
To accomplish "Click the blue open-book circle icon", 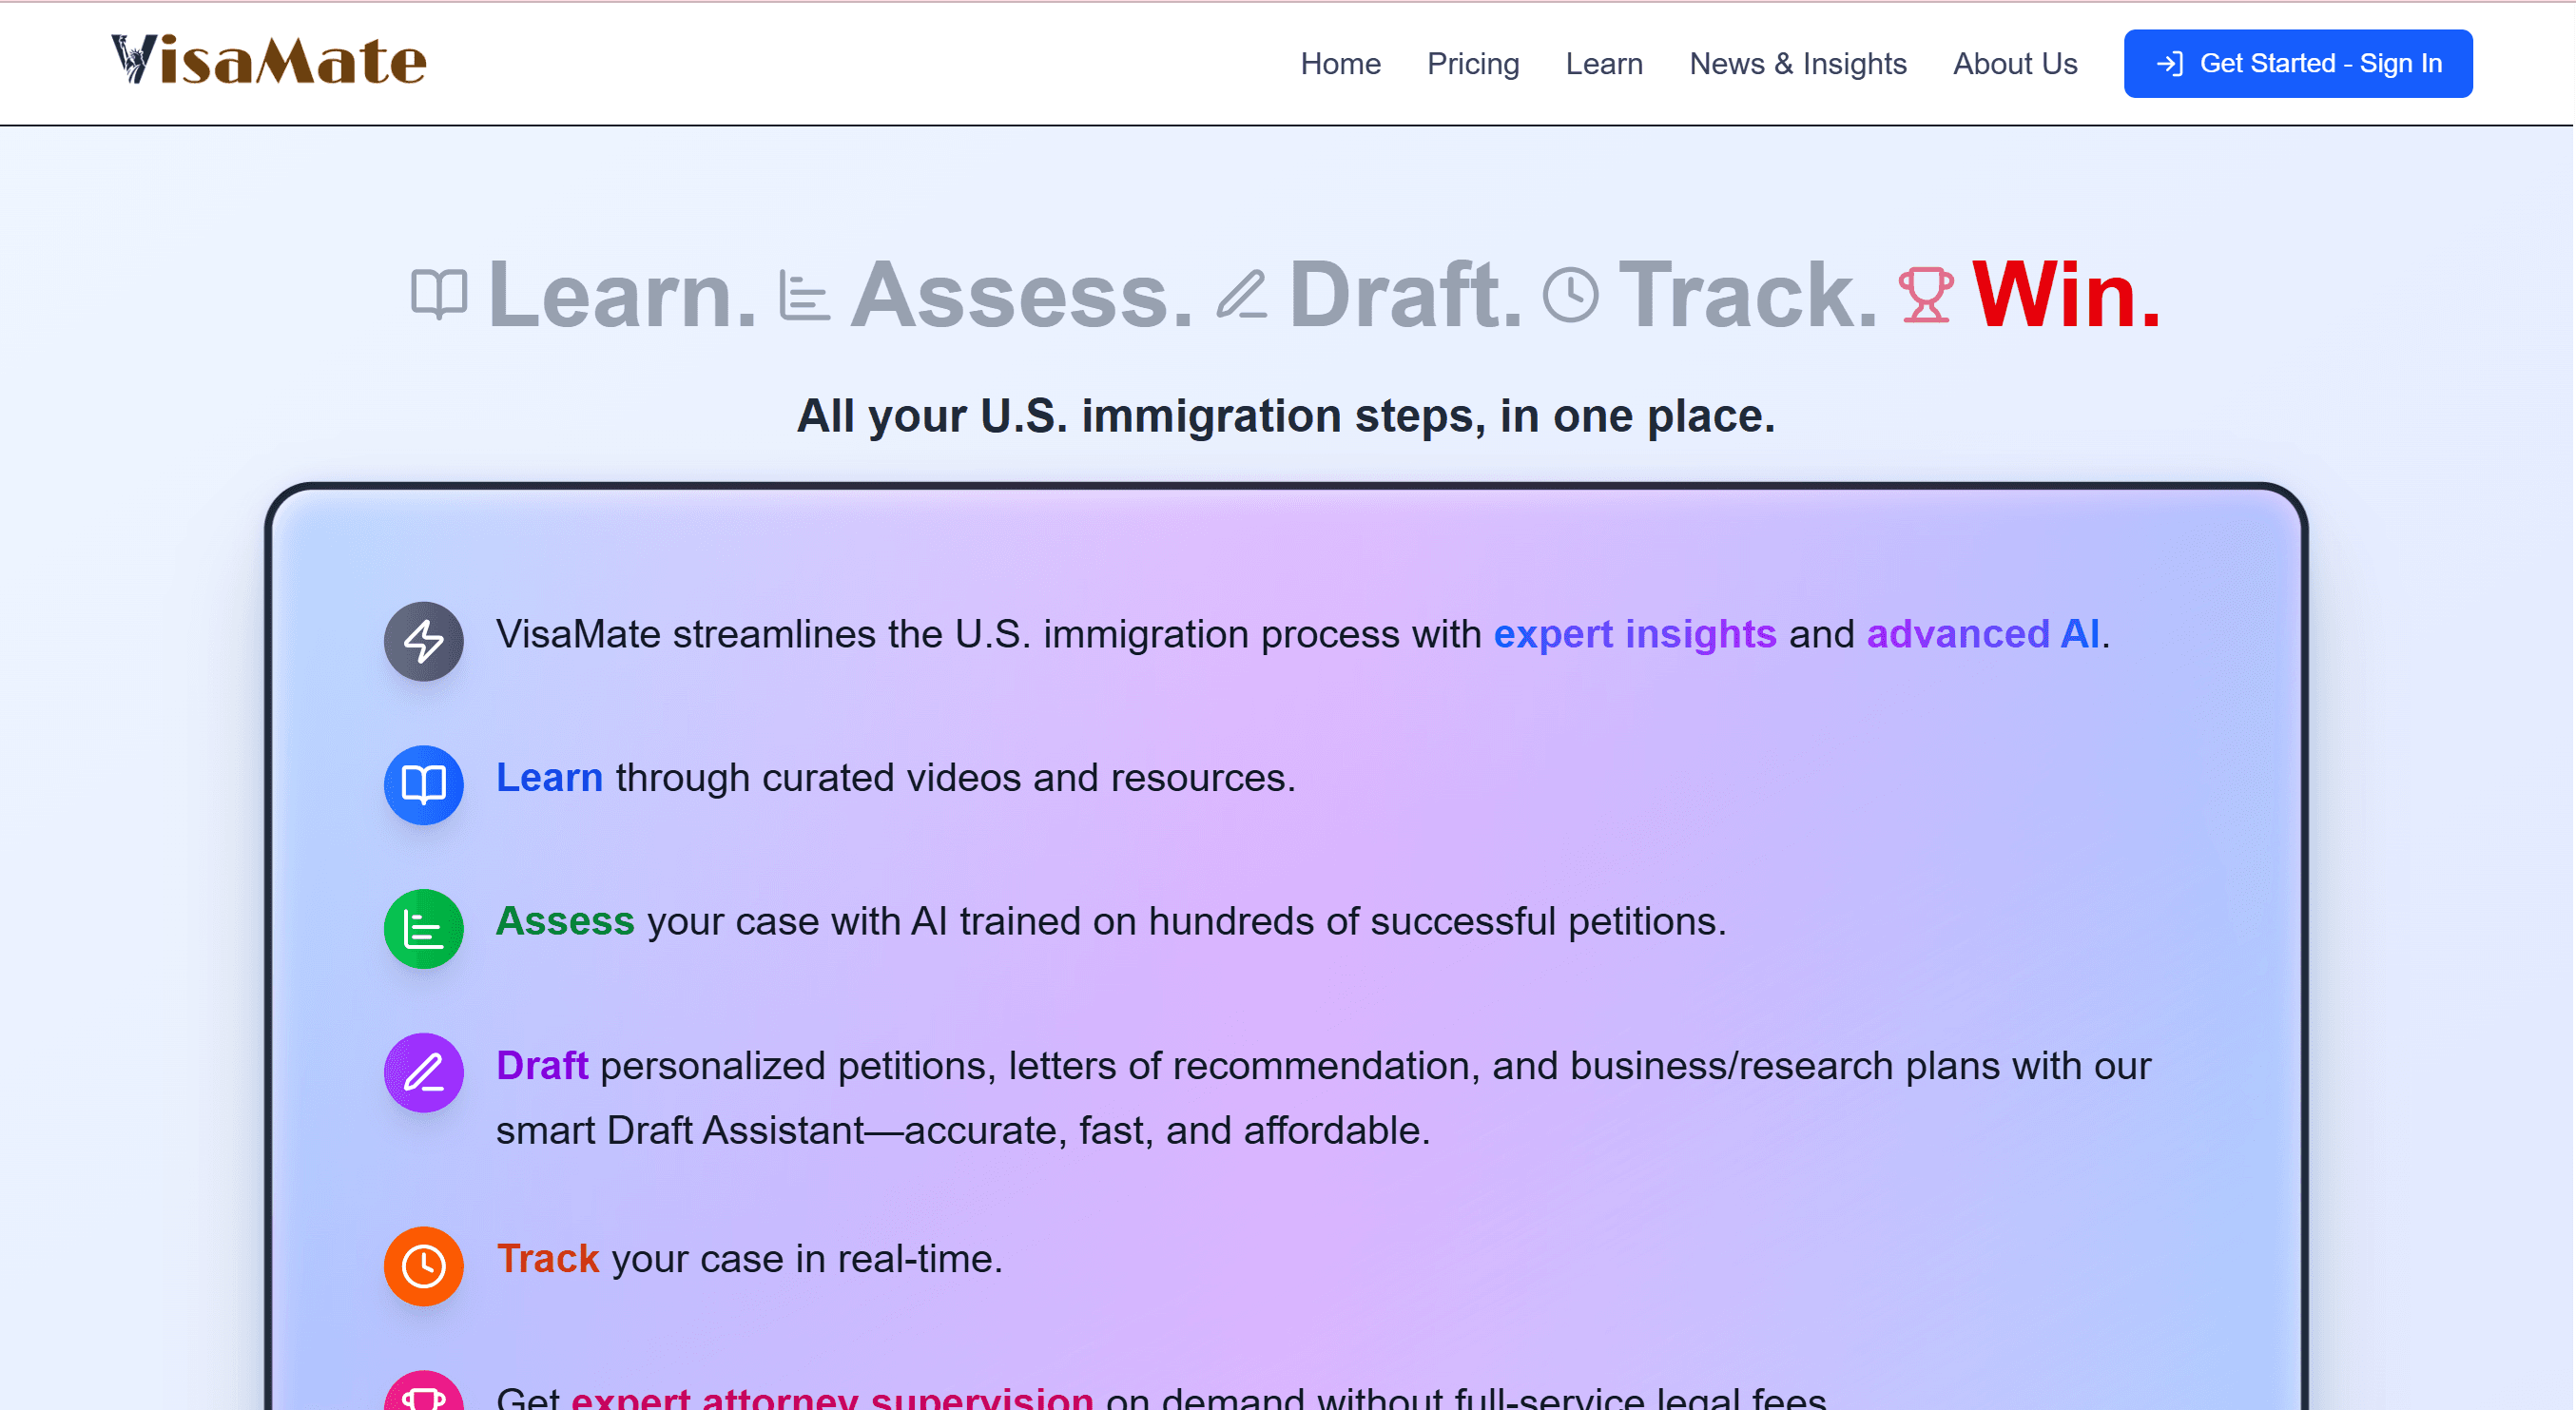I will tap(424, 785).
